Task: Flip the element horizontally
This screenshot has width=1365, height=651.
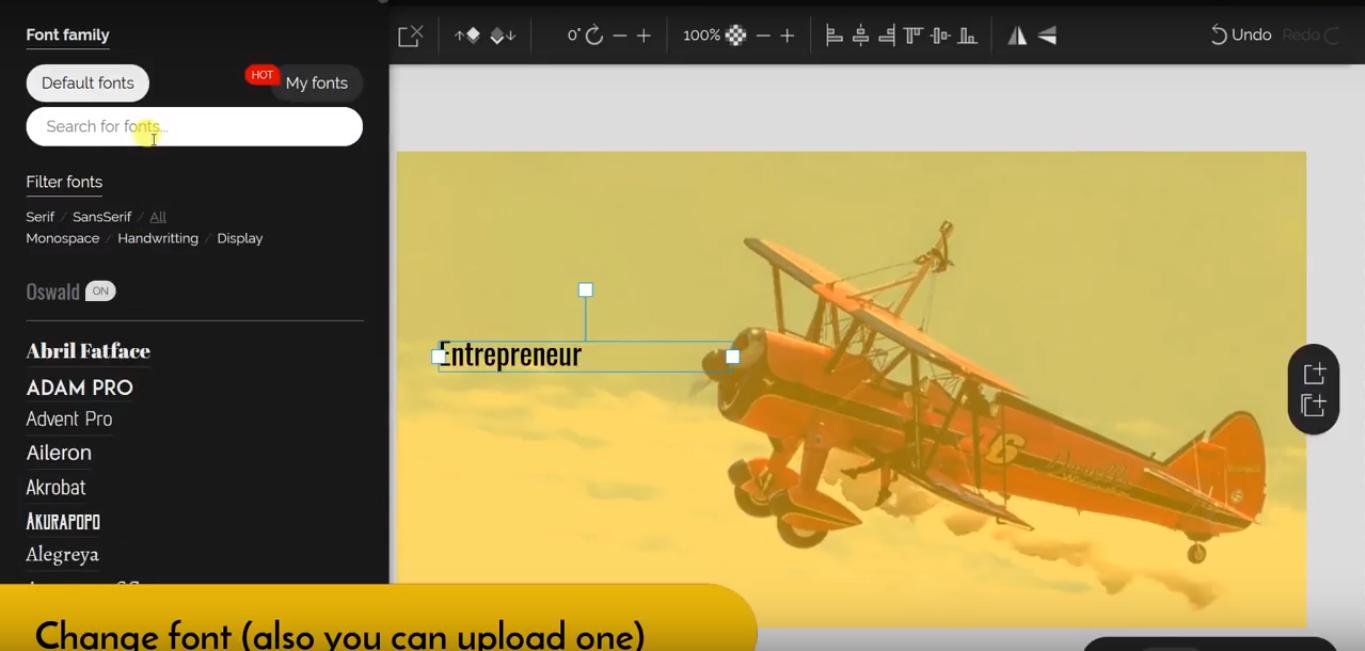Action: click(x=1017, y=36)
